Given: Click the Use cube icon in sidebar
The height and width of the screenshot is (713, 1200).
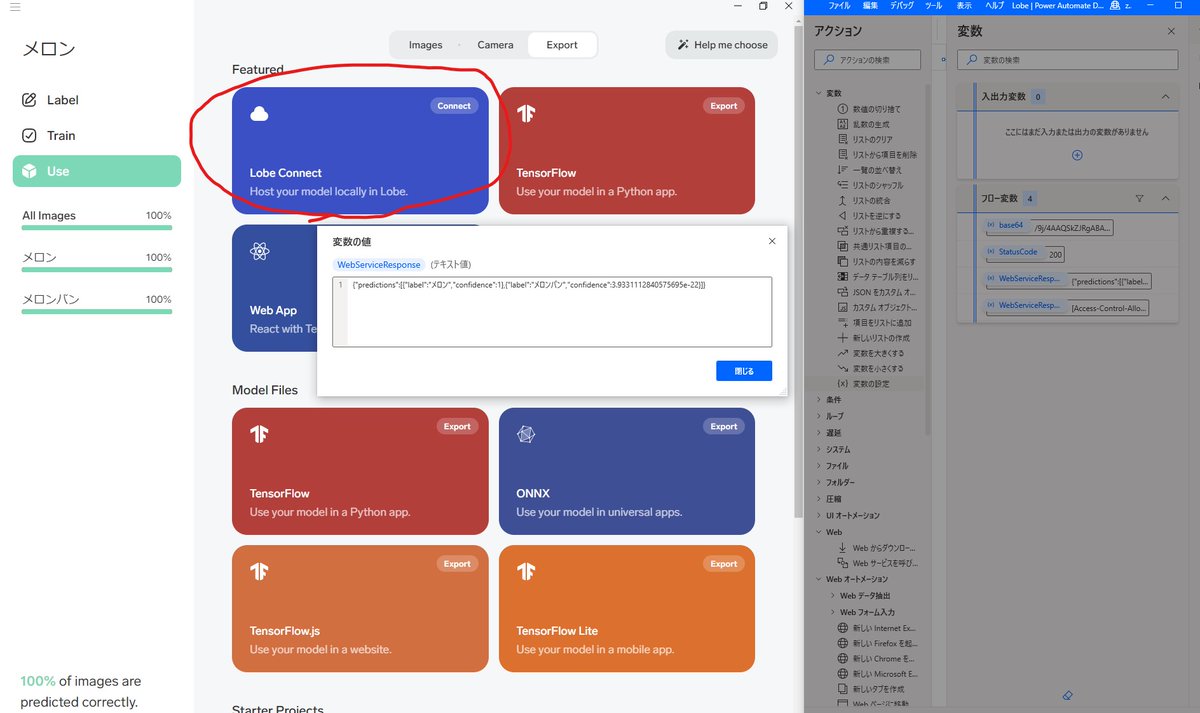Looking at the screenshot, I should [x=29, y=171].
